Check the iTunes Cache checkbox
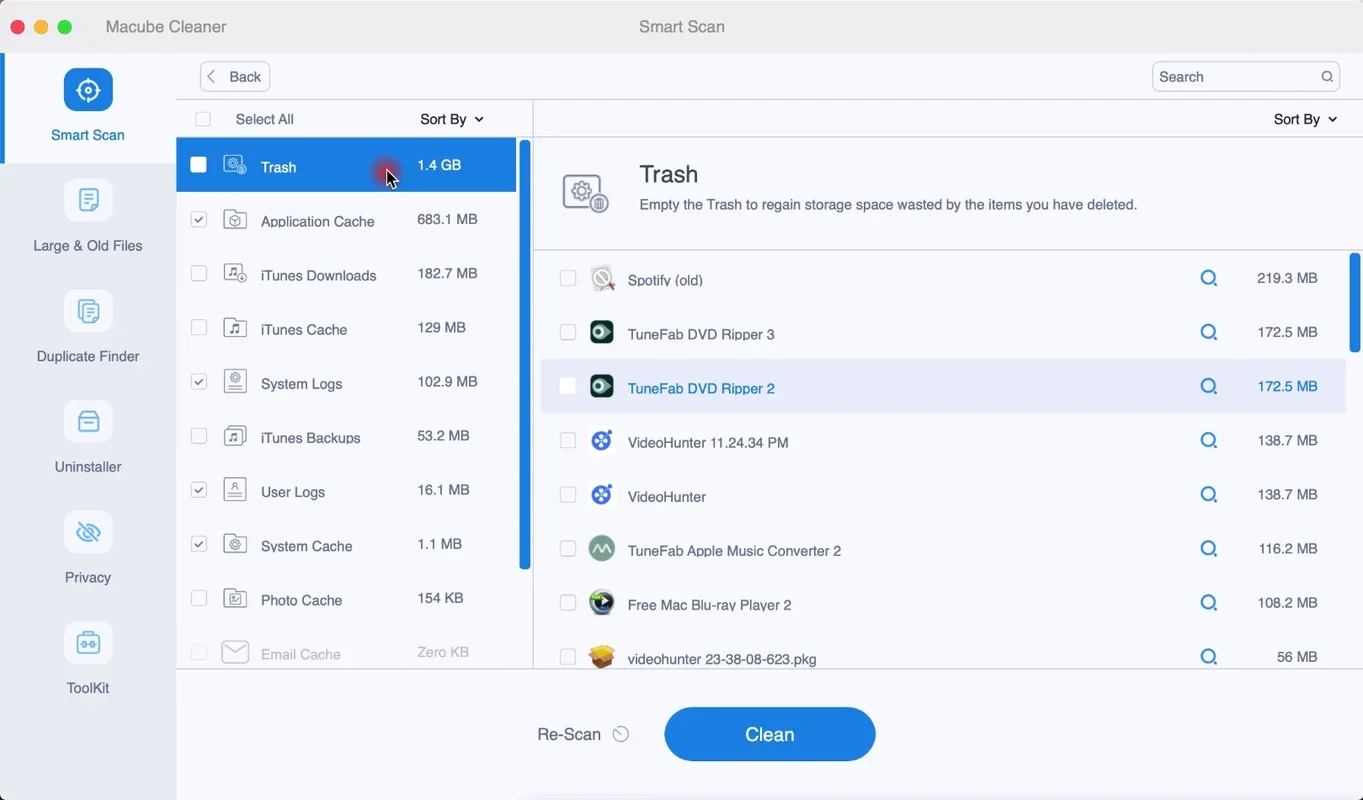 [x=199, y=327]
